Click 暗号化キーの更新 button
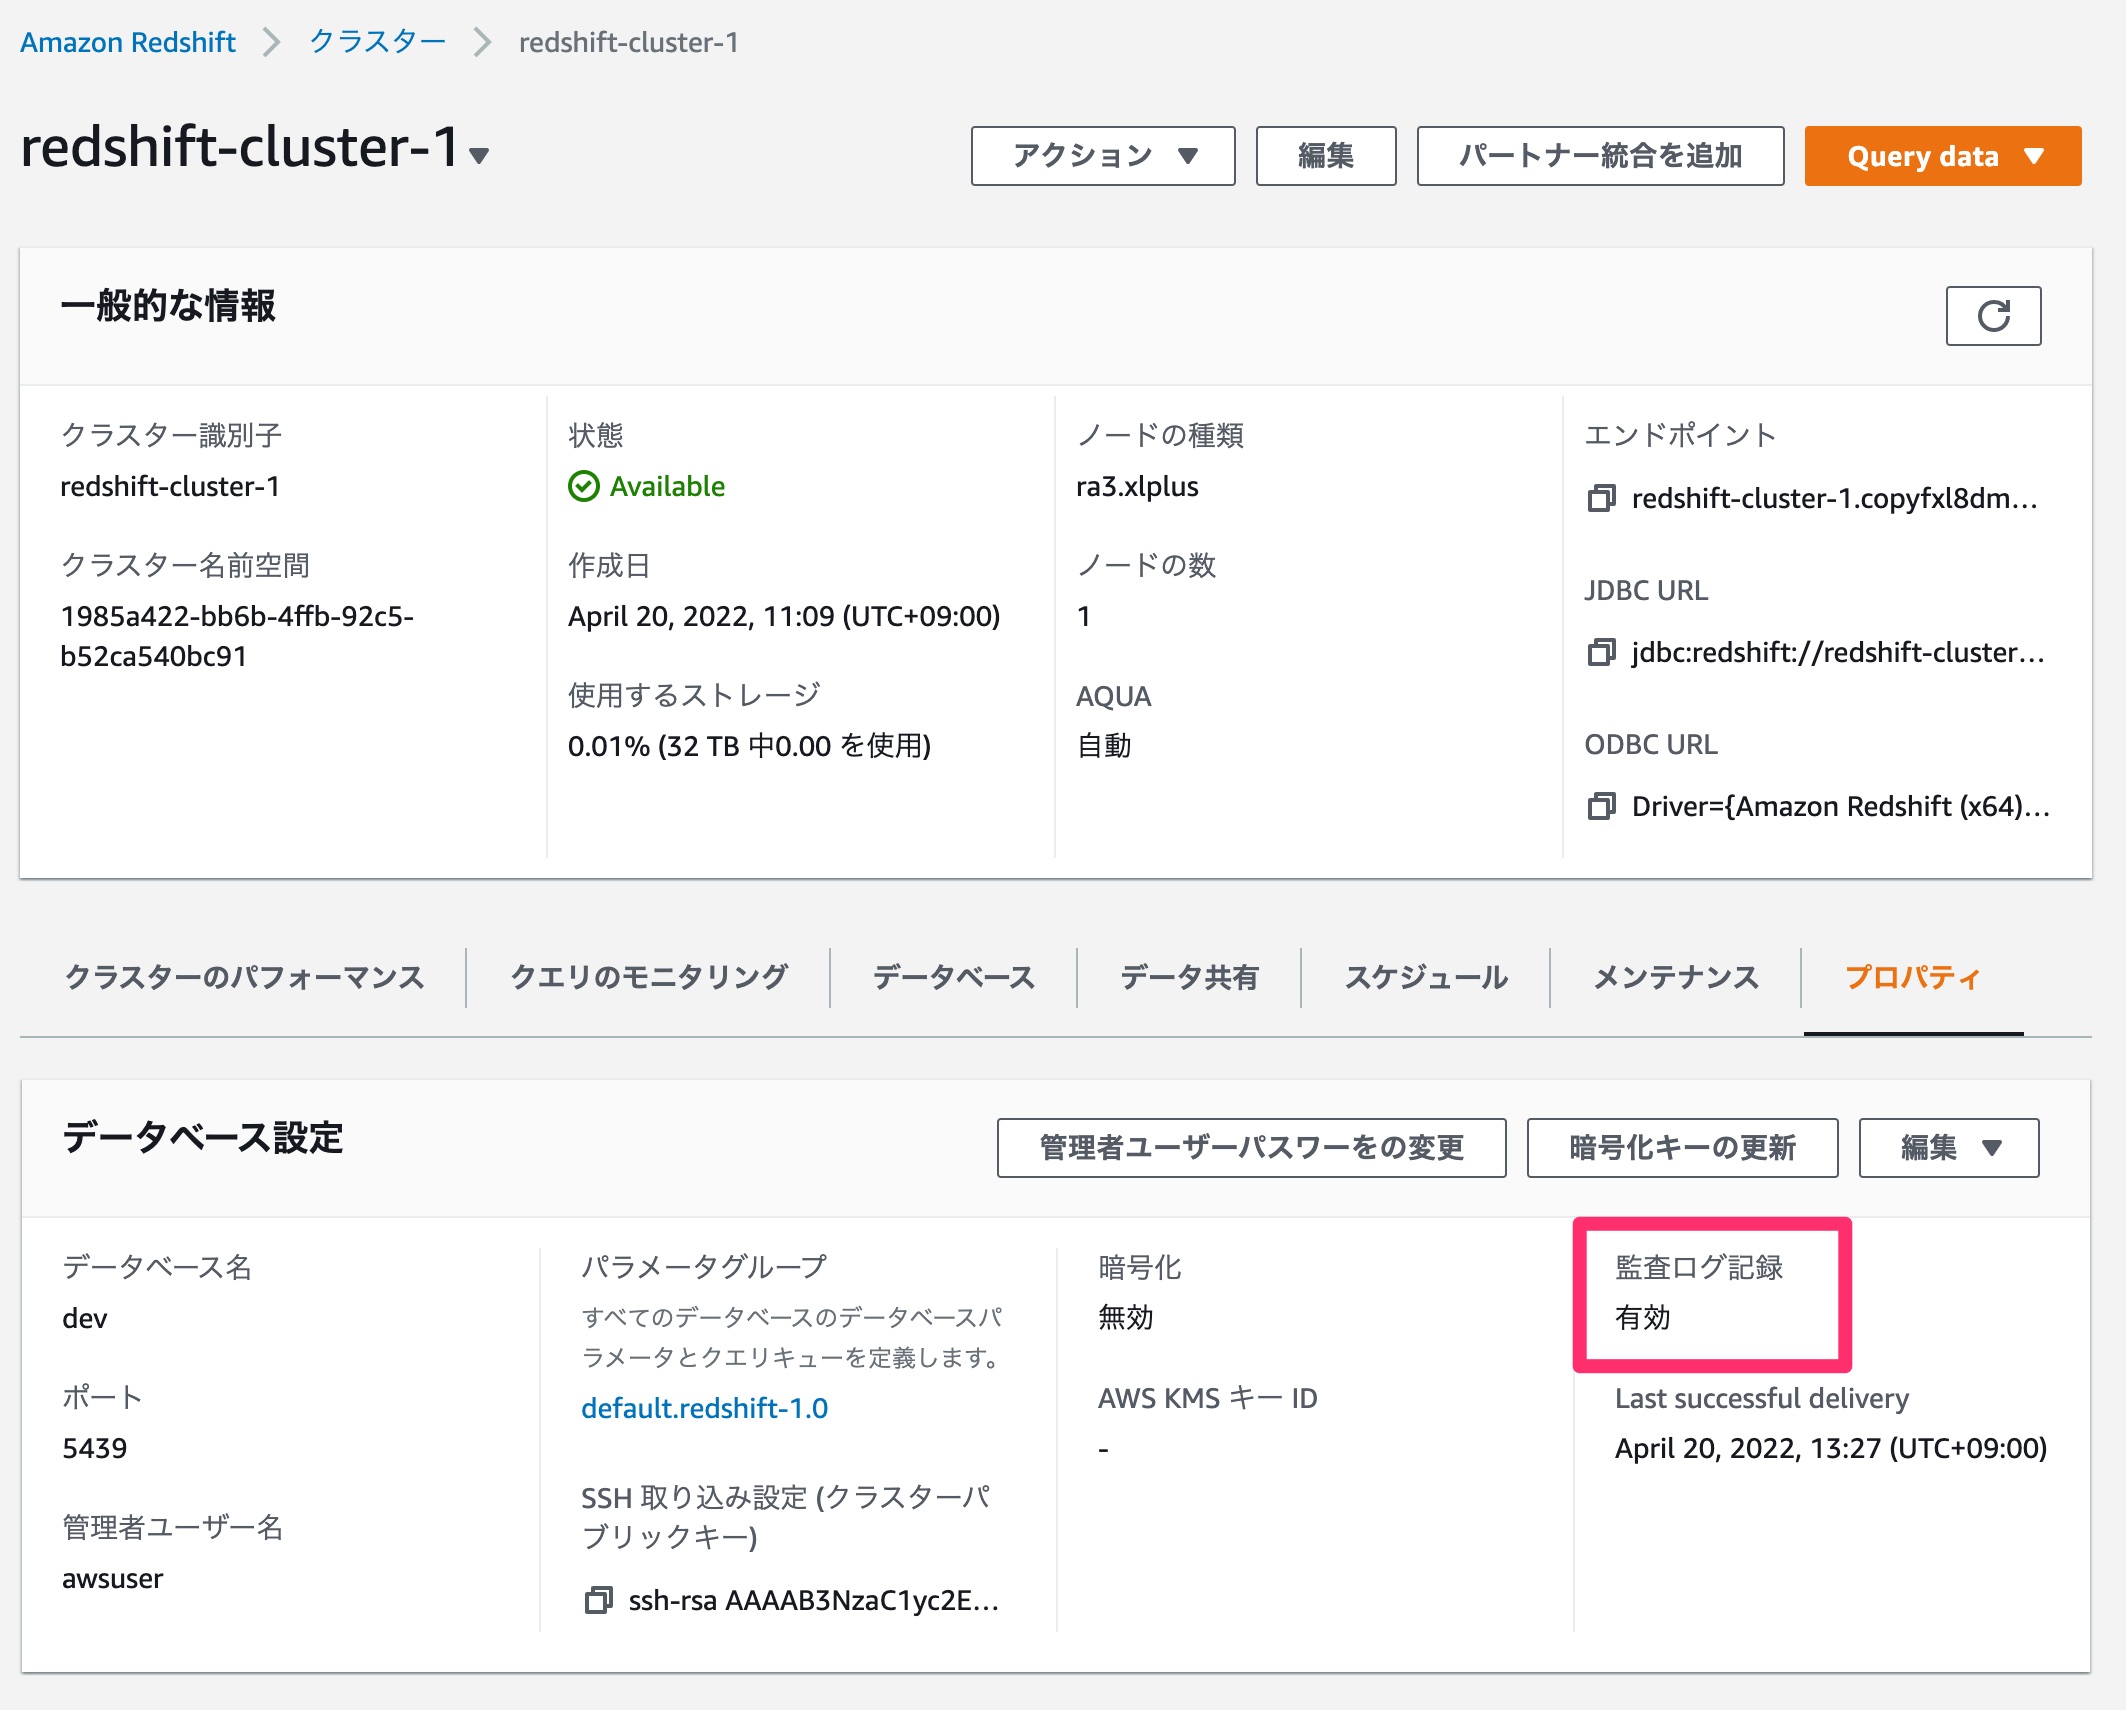This screenshot has width=2126, height=1710. tap(1682, 1148)
